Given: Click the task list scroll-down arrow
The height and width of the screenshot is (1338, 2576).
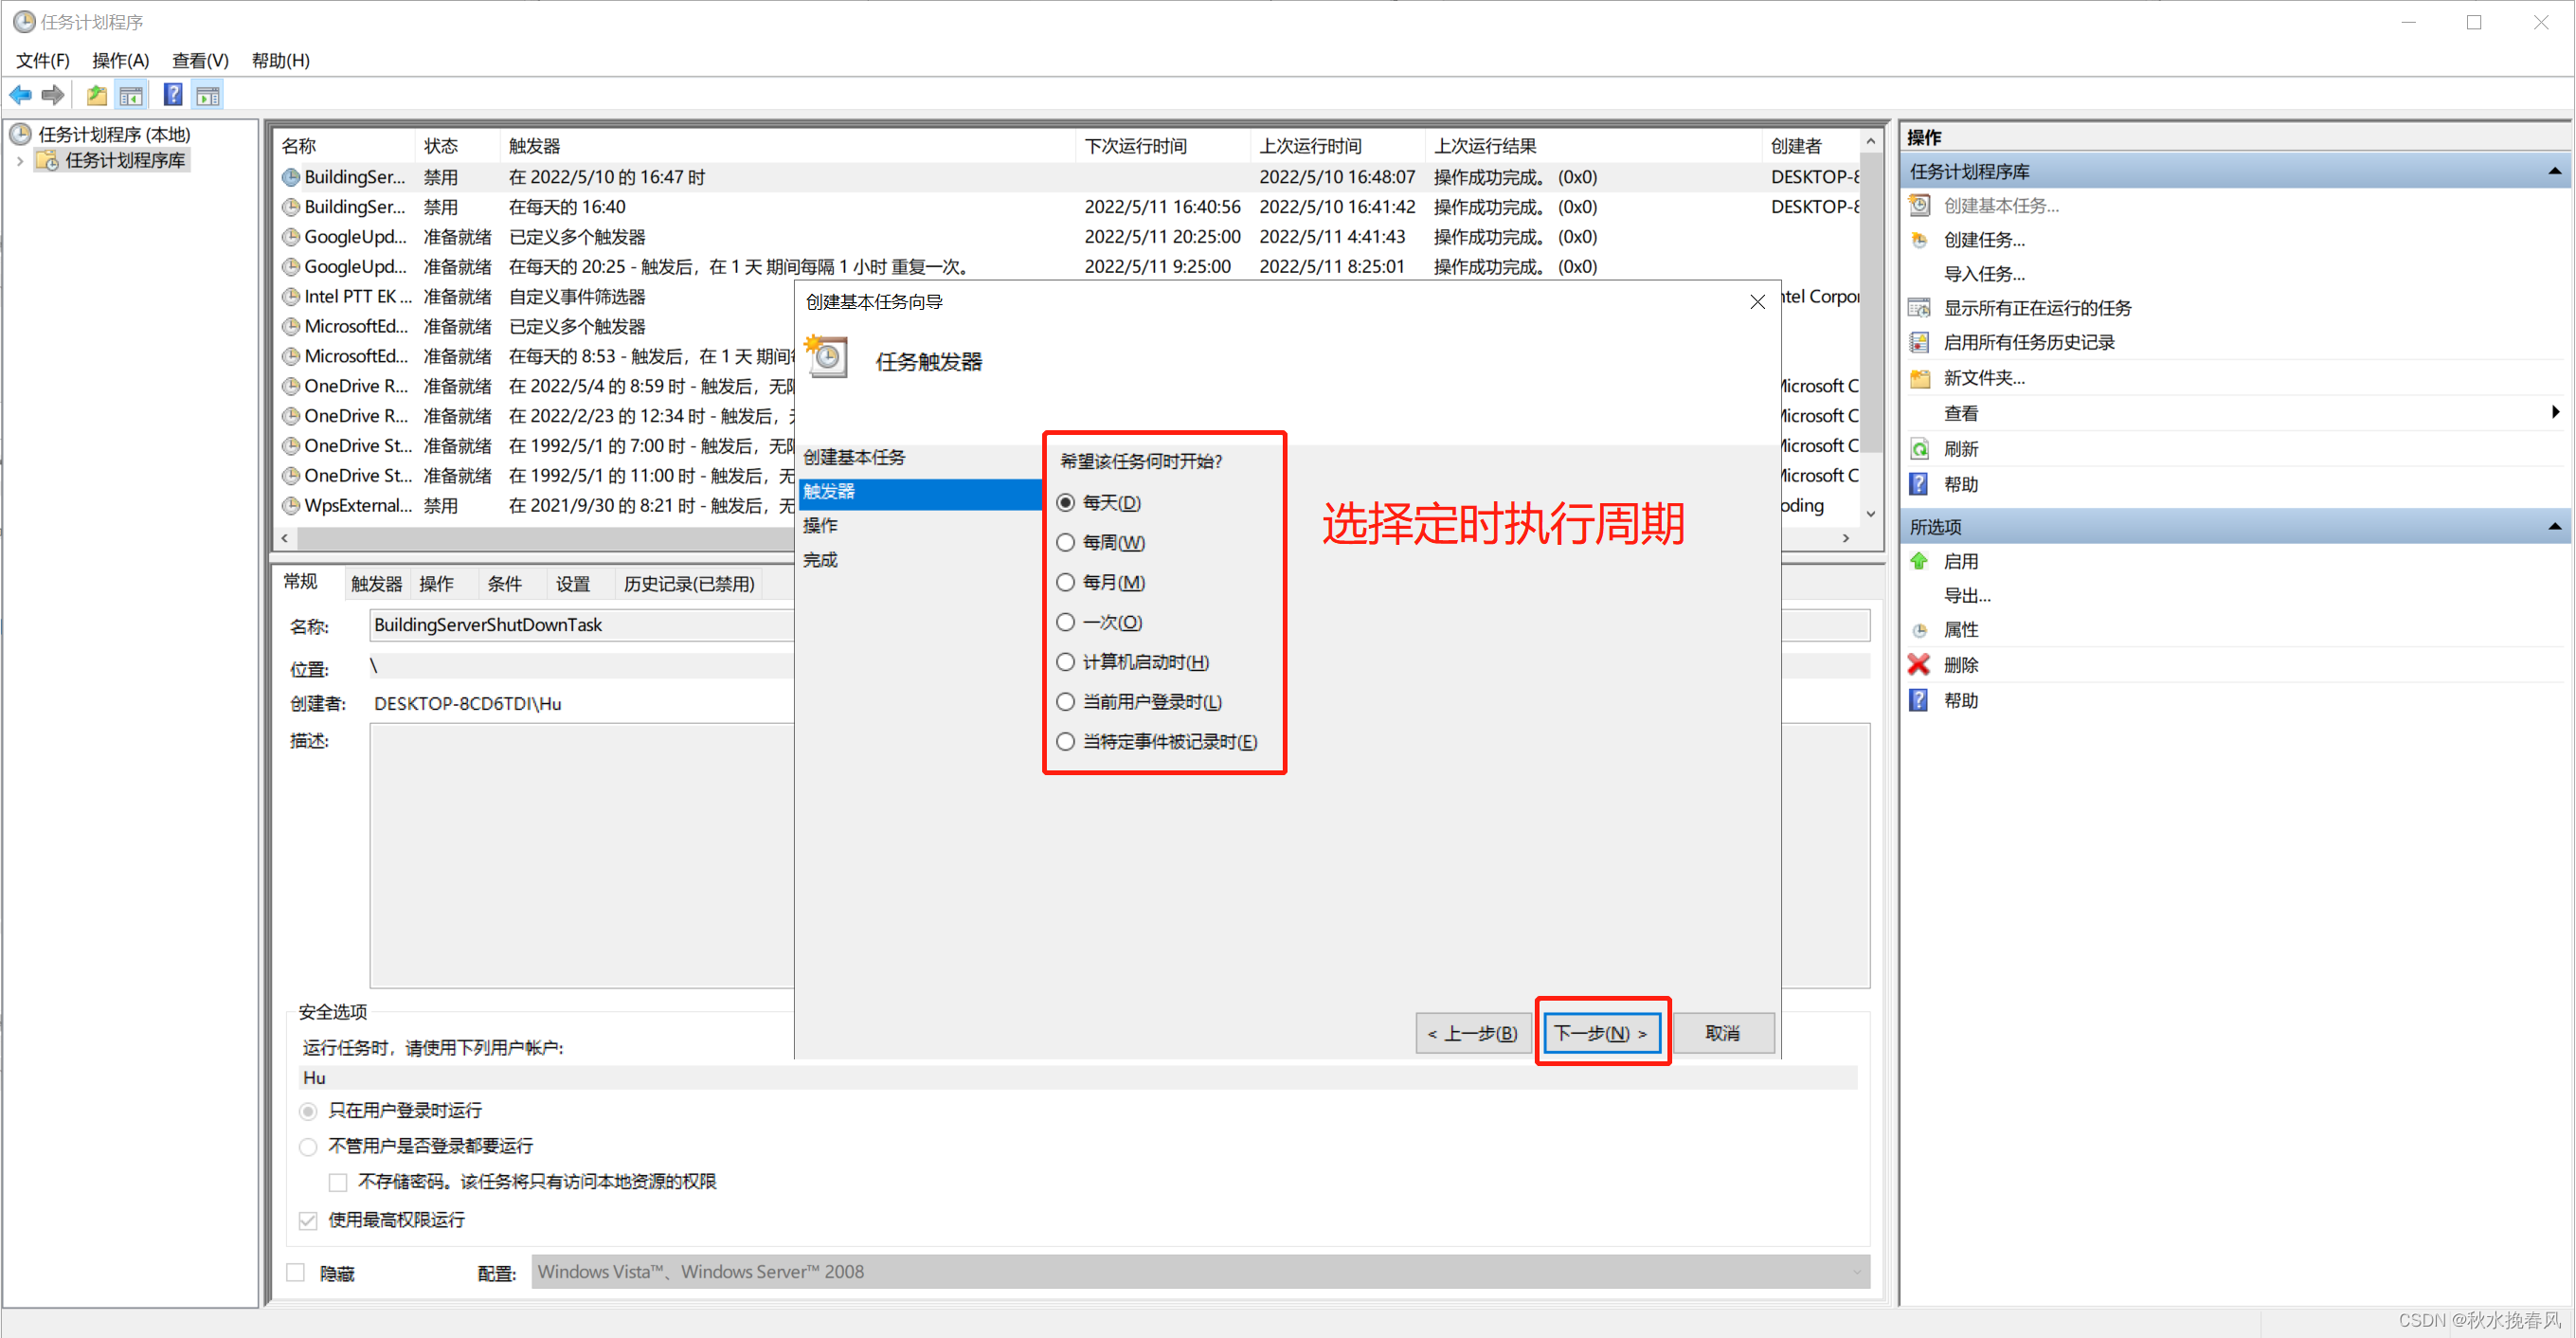Looking at the screenshot, I should coord(1870,514).
